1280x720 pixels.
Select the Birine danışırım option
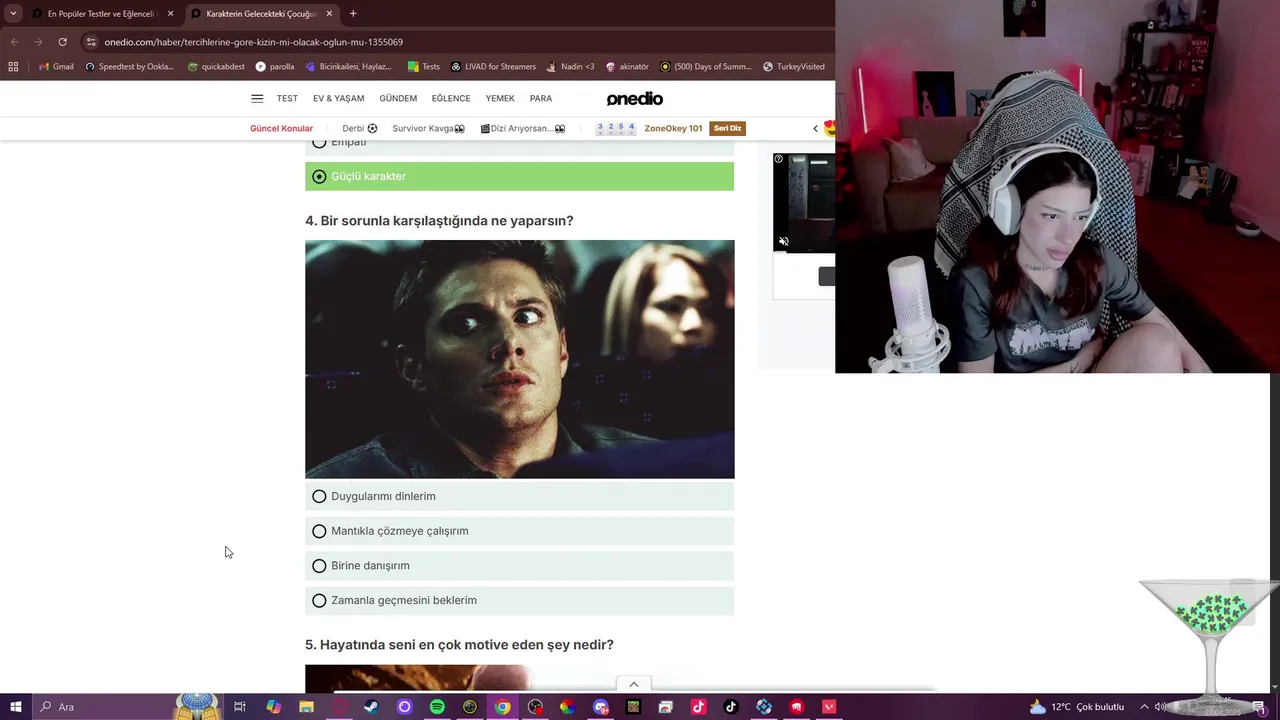point(519,566)
